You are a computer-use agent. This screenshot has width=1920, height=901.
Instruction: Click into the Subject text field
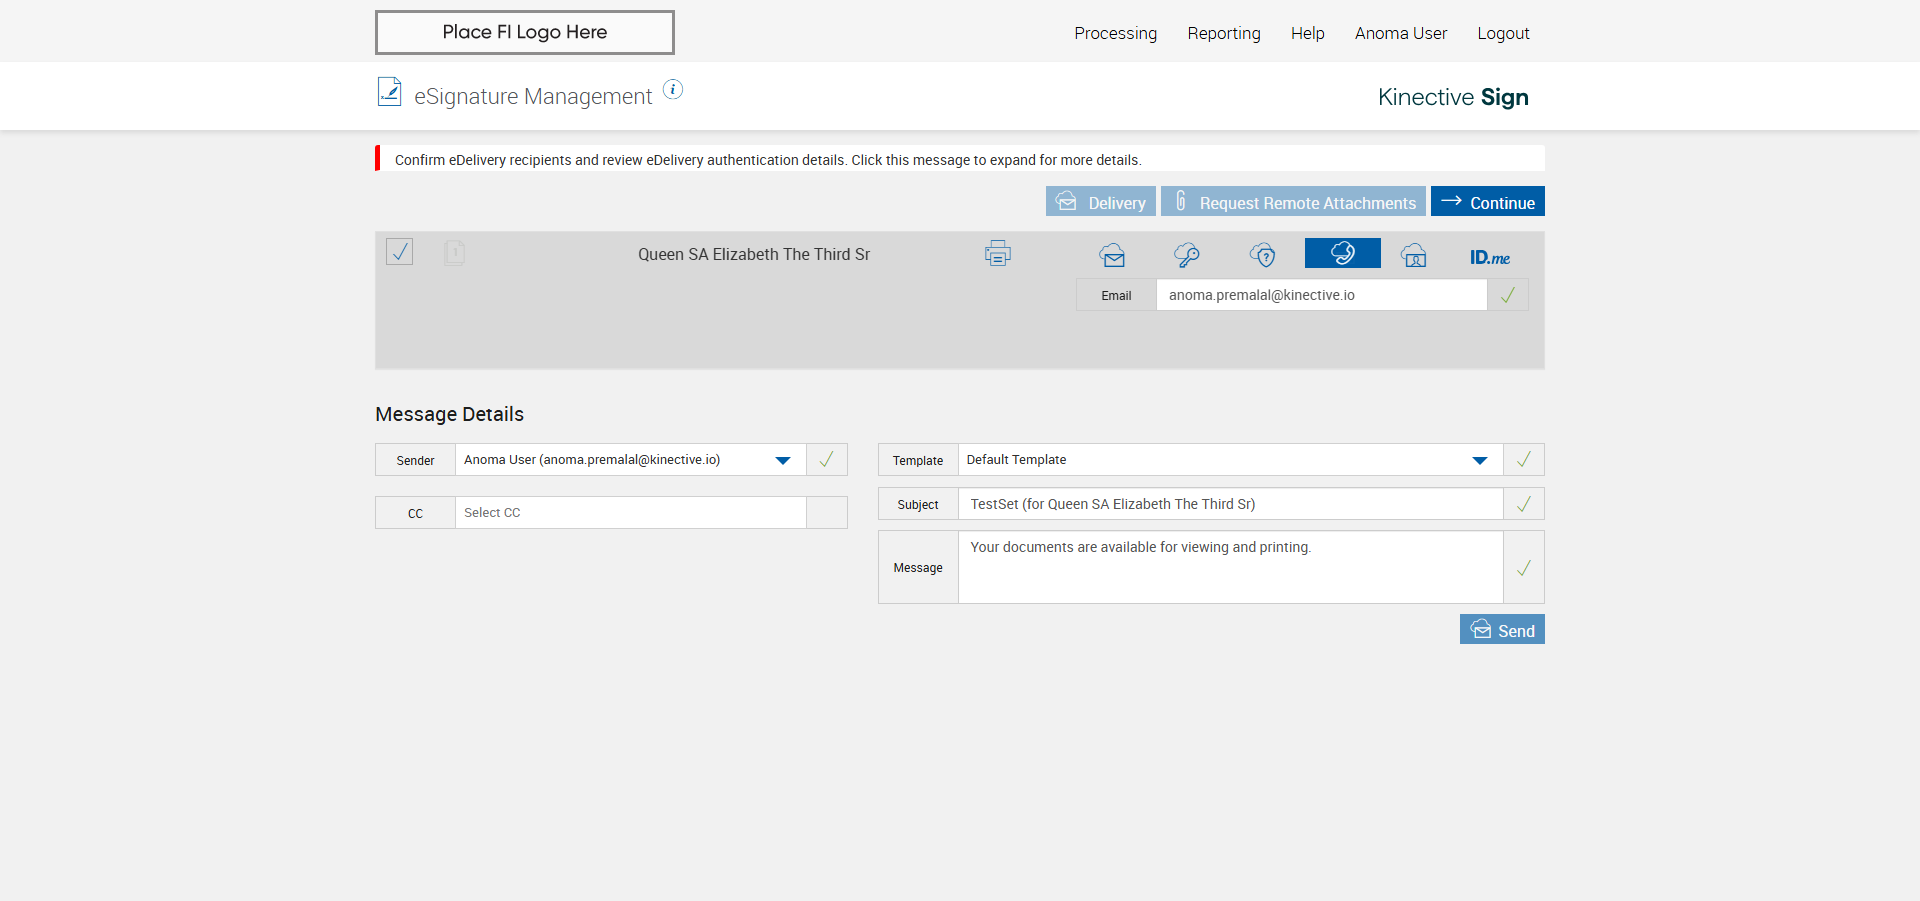[x=1230, y=504]
